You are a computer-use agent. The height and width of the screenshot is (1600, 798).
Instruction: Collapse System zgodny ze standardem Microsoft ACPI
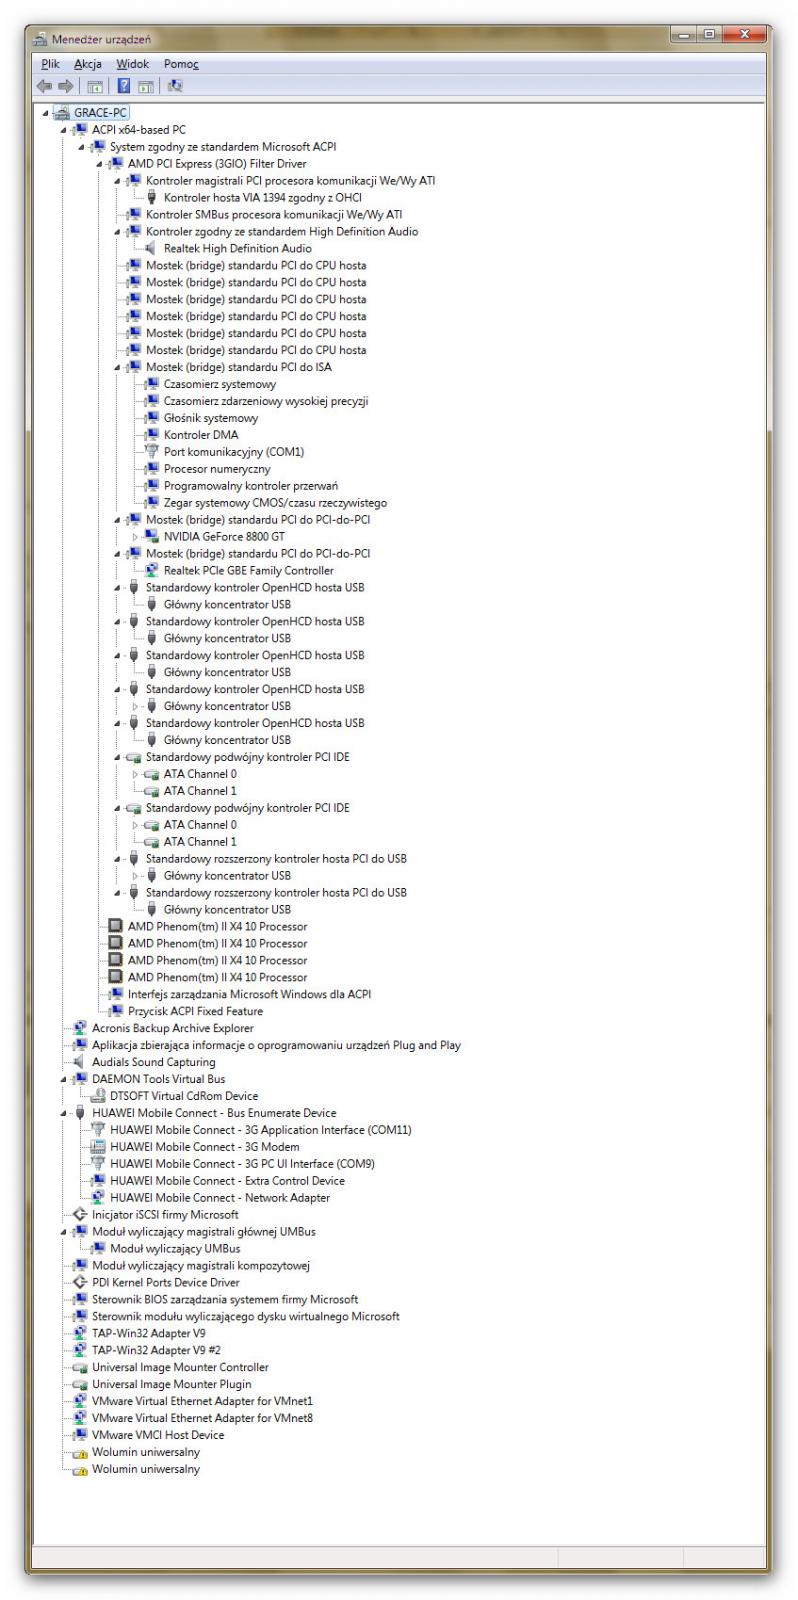tap(82, 147)
